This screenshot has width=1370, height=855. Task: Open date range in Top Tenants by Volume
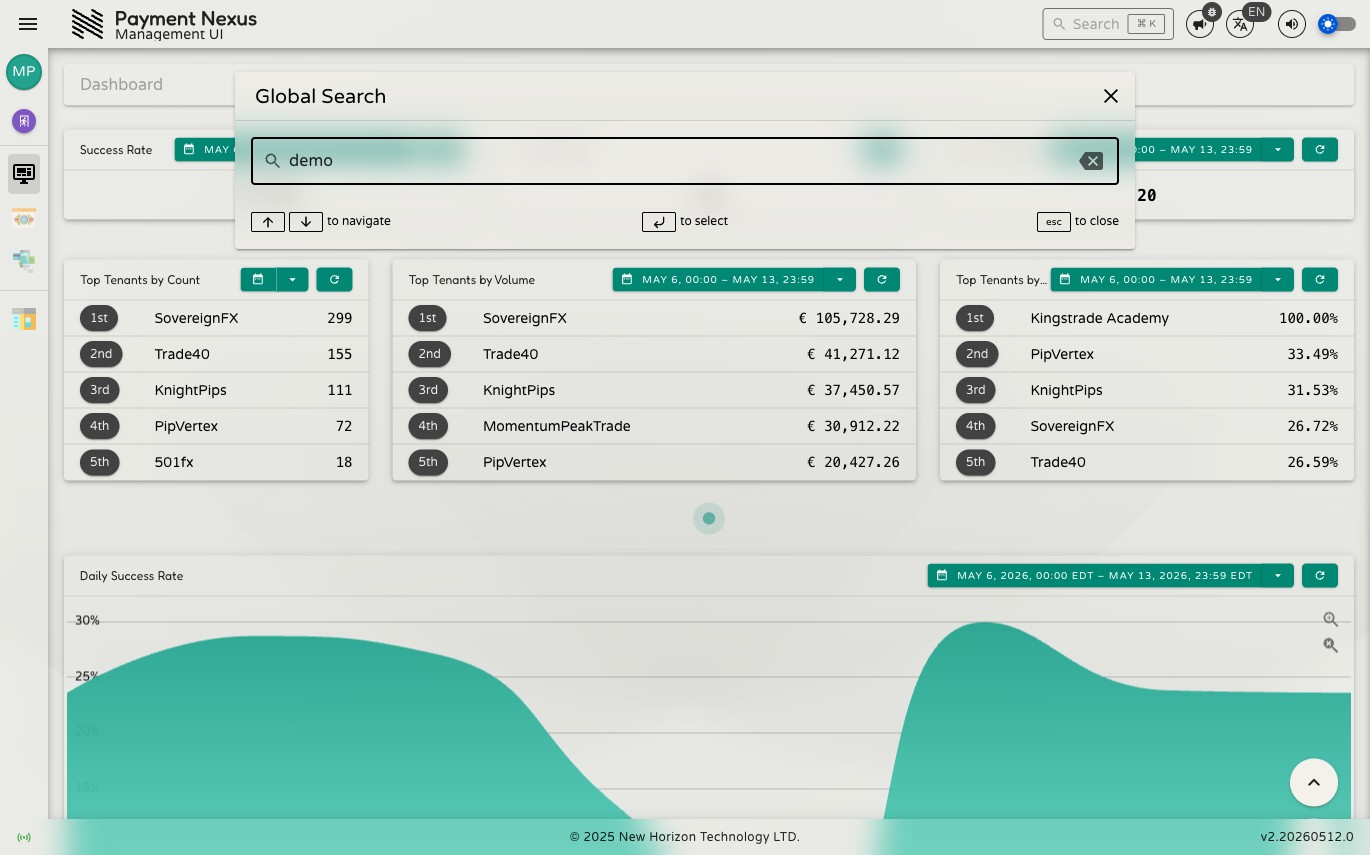719,280
